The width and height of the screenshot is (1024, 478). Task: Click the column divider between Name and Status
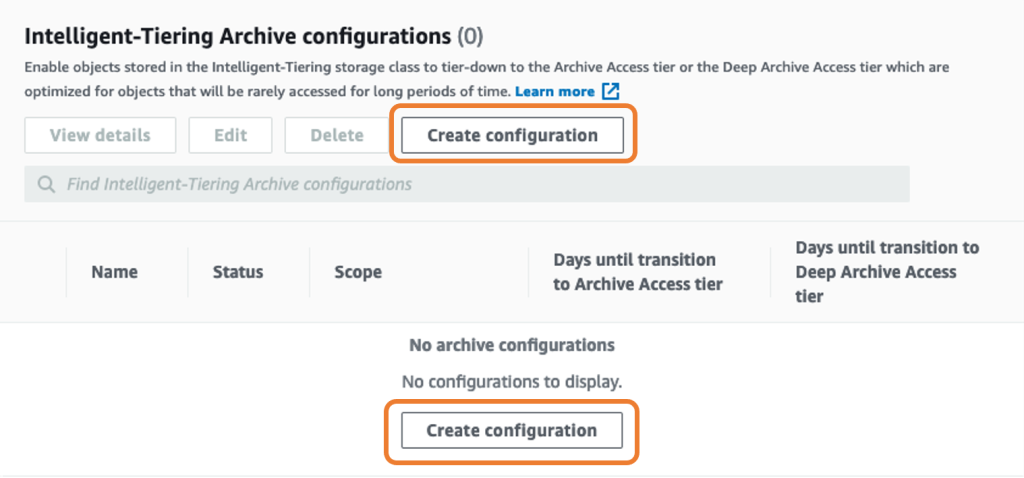[x=188, y=272]
